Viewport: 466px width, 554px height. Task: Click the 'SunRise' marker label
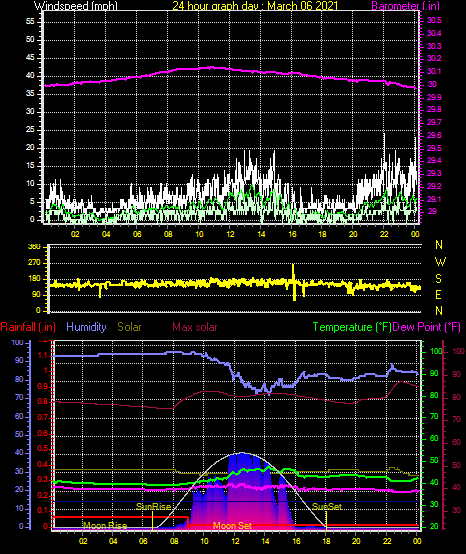click(153, 507)
